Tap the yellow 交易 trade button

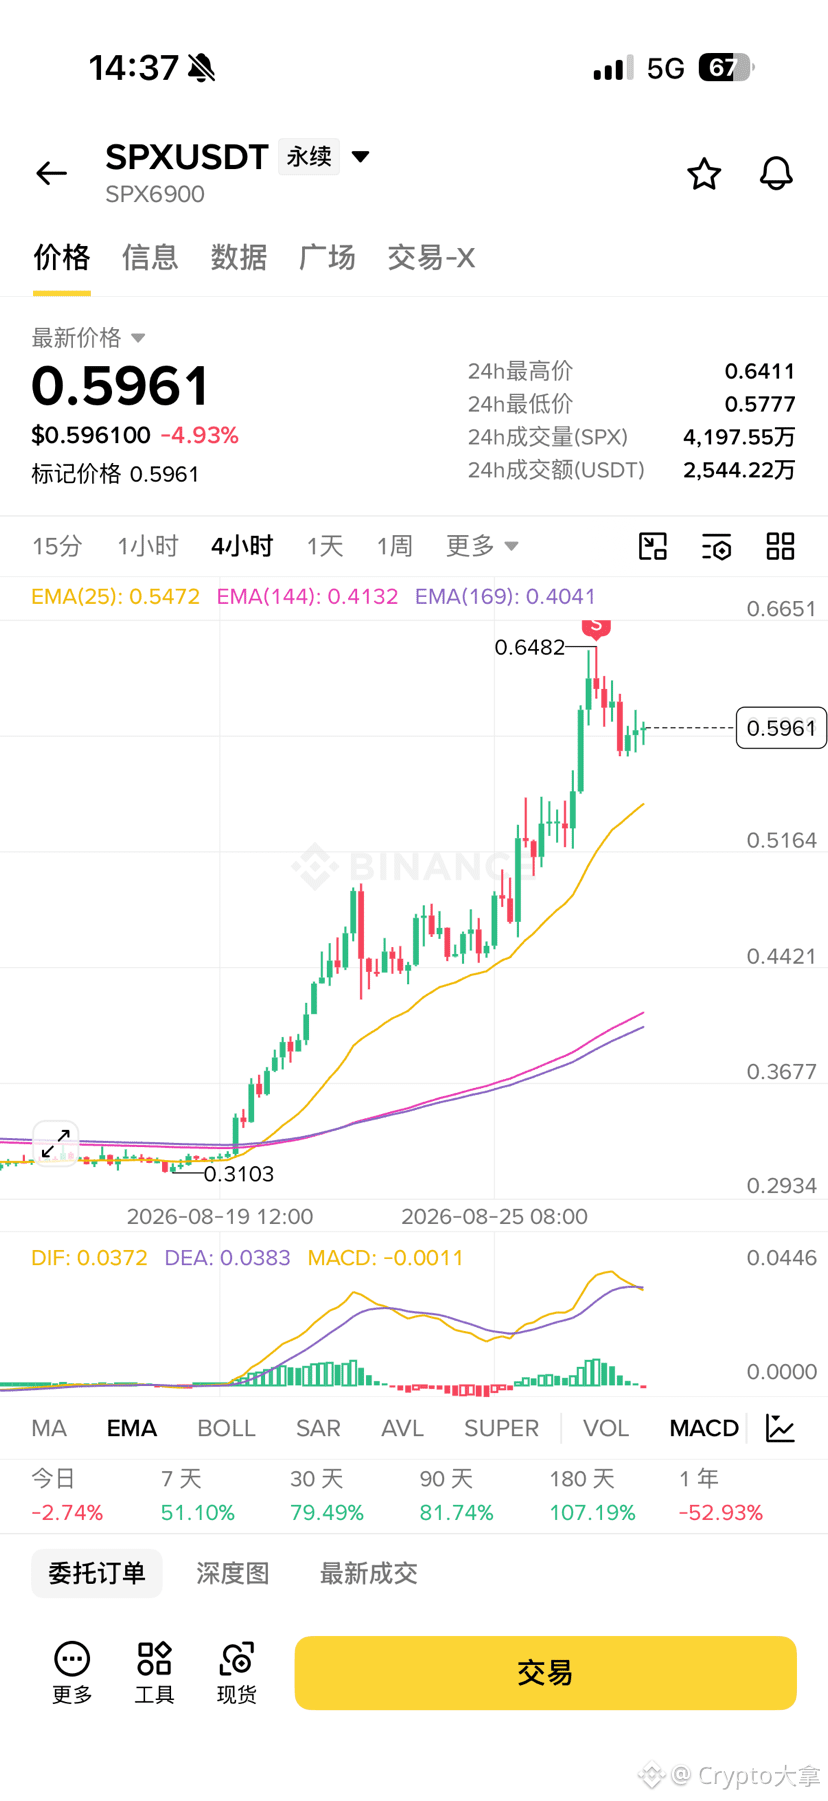coord(545,1672)
